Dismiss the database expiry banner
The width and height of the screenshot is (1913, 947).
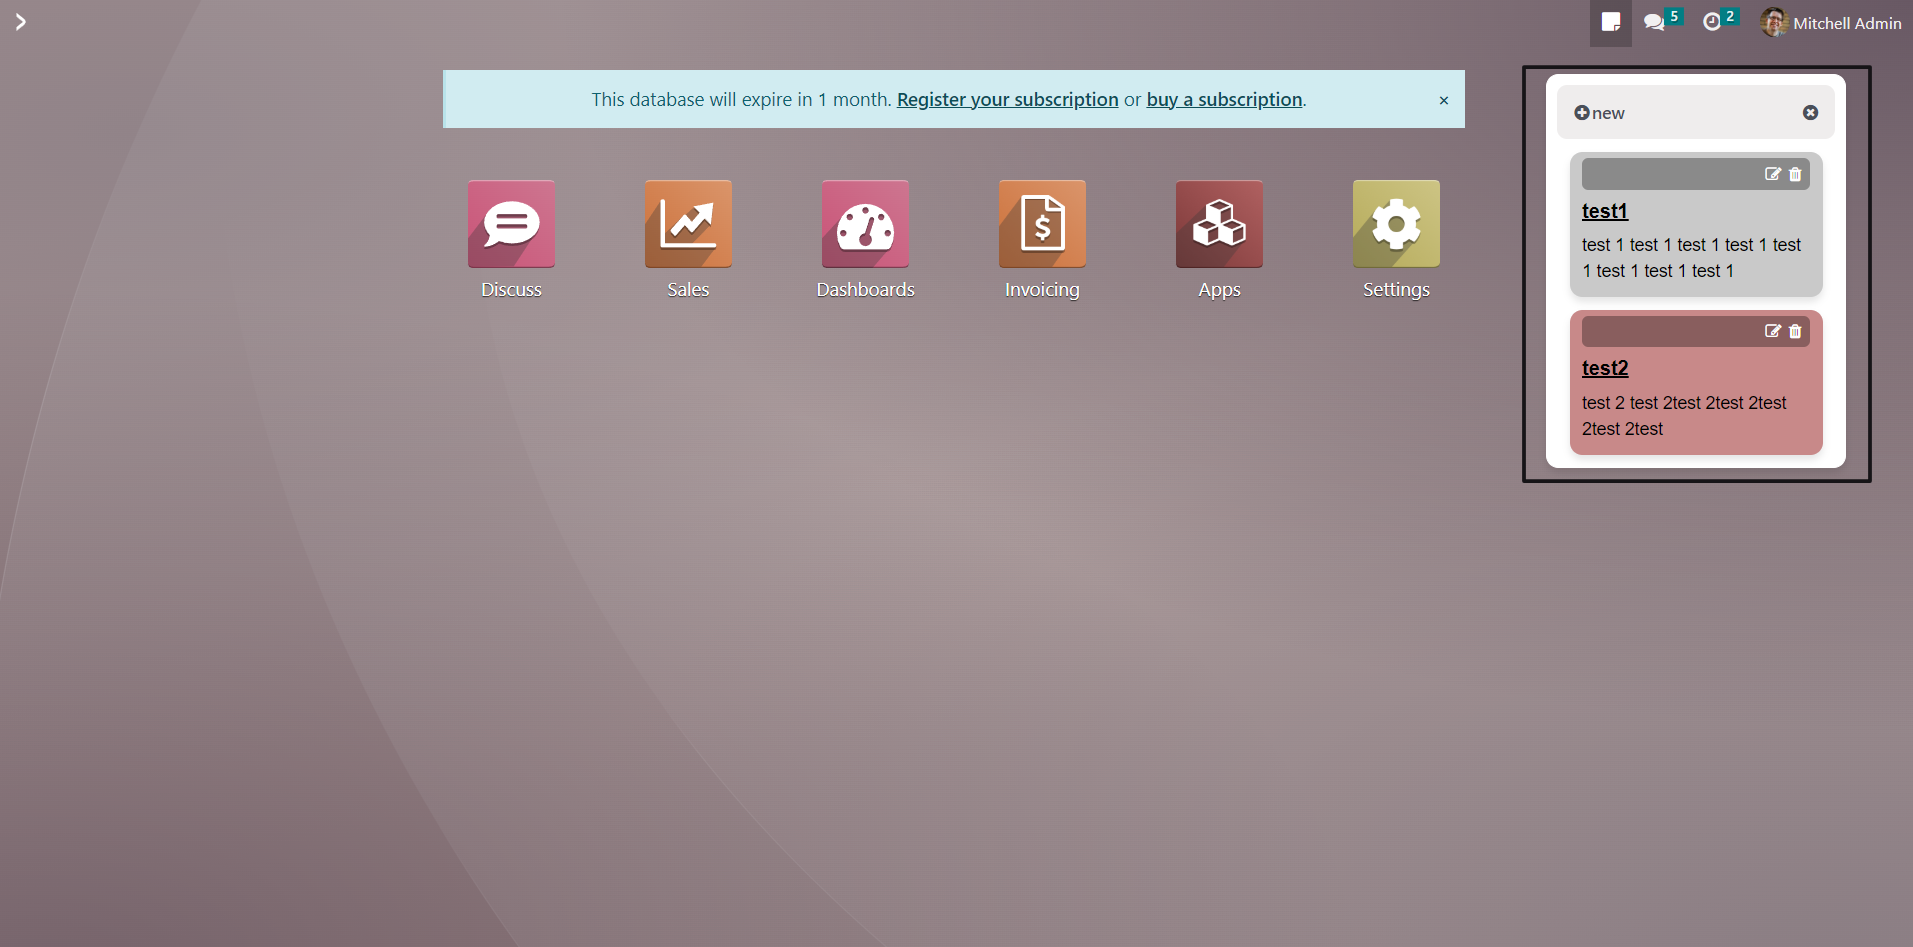coord(1443,100)
